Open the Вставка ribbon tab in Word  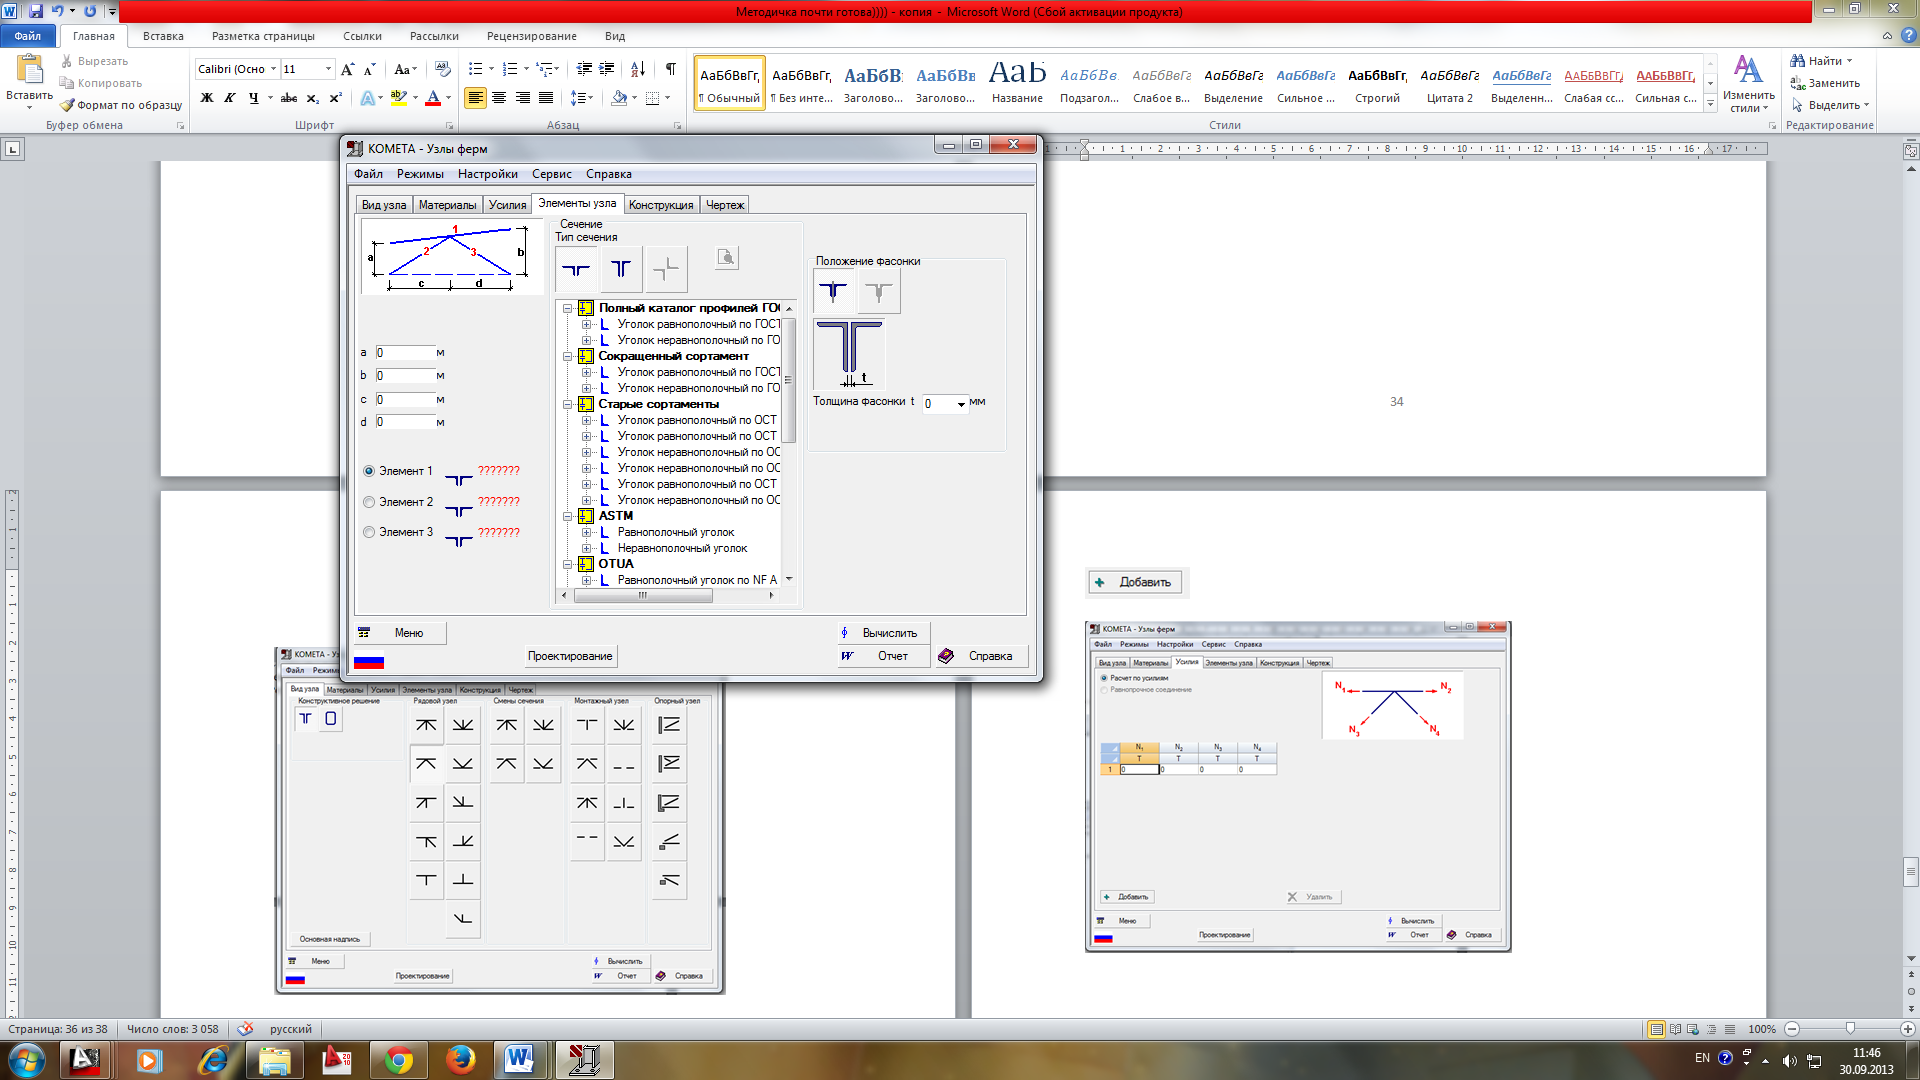(x=163, y=36)
